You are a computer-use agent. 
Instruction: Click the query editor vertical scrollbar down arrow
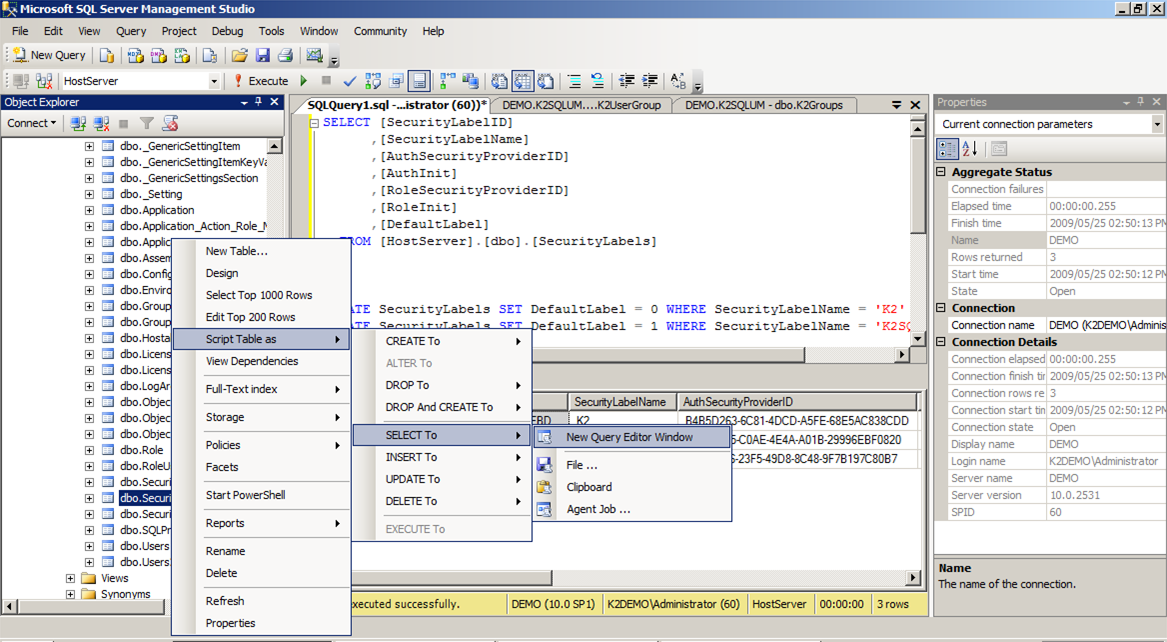[918, 339]
